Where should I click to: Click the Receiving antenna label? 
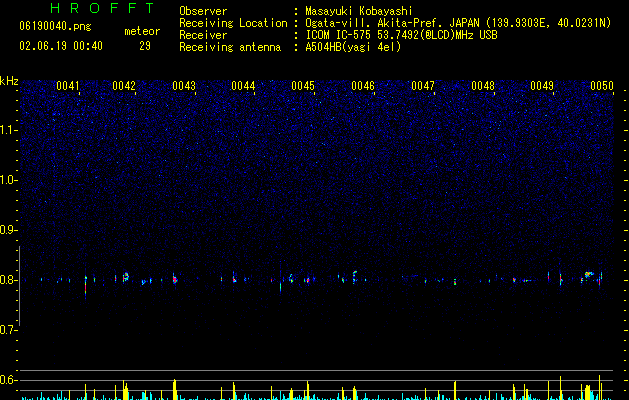pos(230,47)
